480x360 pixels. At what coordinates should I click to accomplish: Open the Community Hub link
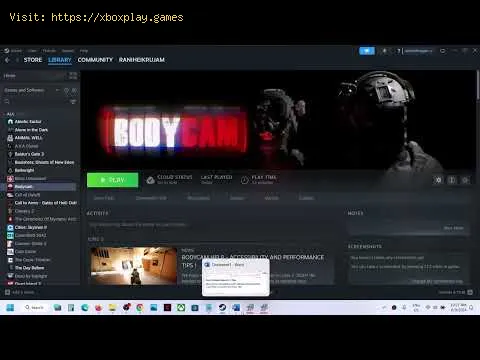coord(151,198)
